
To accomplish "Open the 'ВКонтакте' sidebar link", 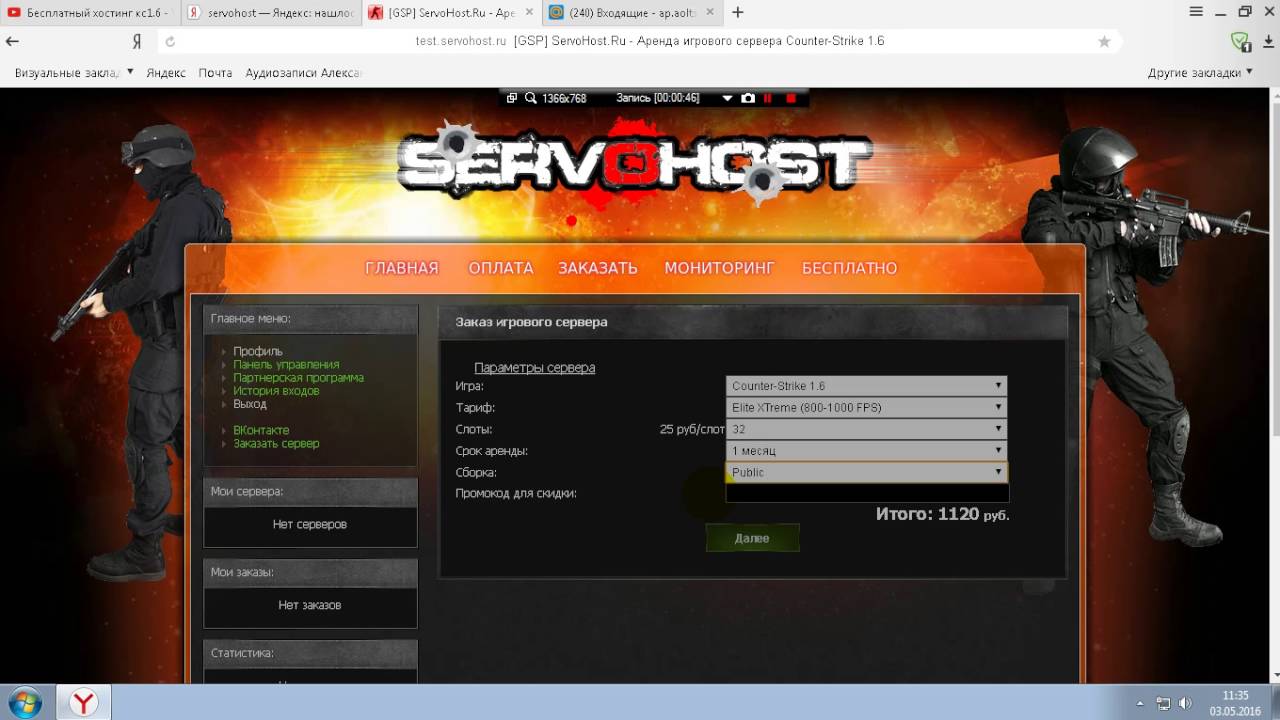I will (x=261, y=430).
